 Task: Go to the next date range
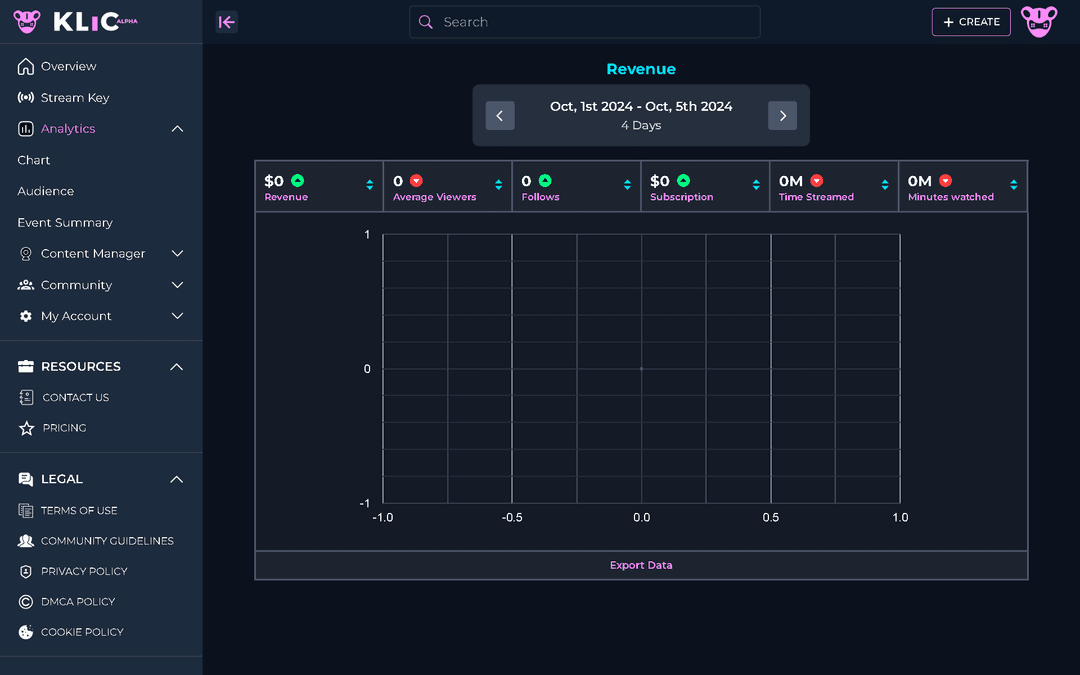[x=782, y=116]
